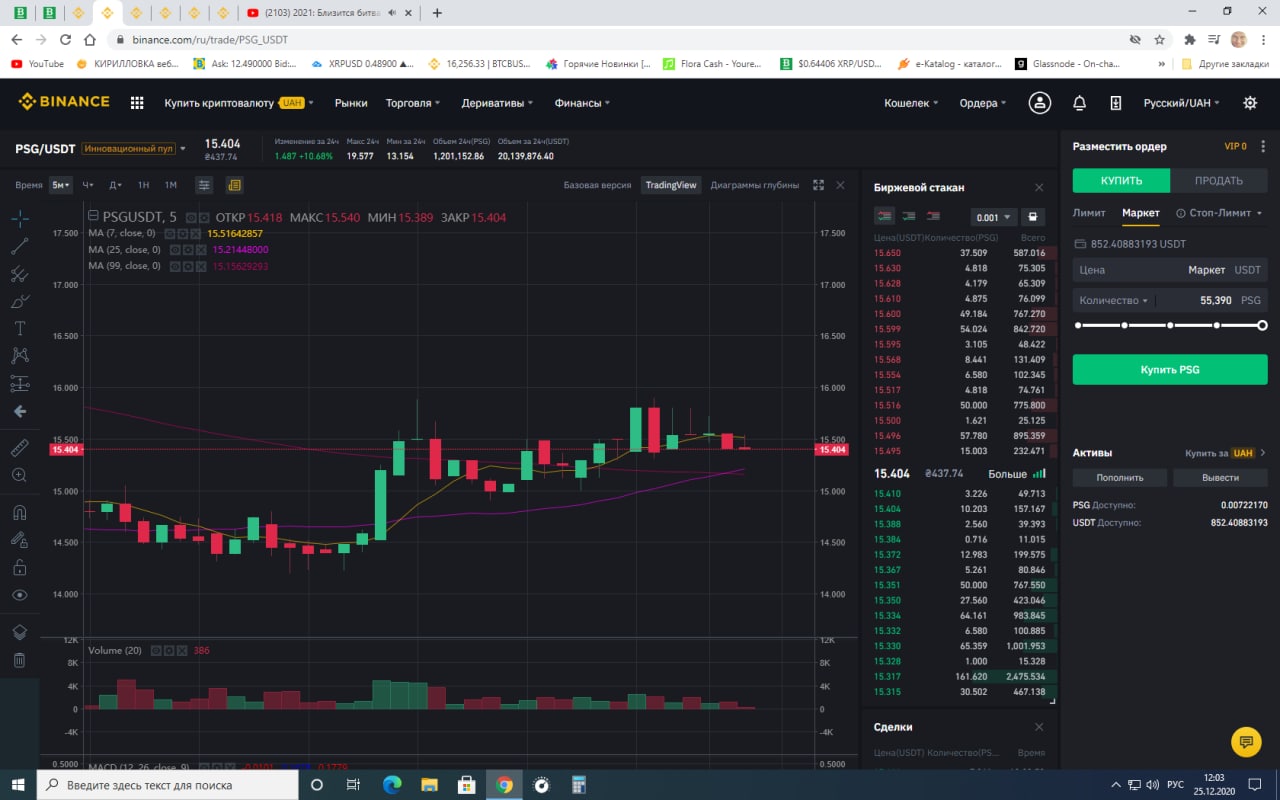This screenshot has height=800, width=1280.
Task: Select the patterns drawing tool
Action: coord(20,355)
